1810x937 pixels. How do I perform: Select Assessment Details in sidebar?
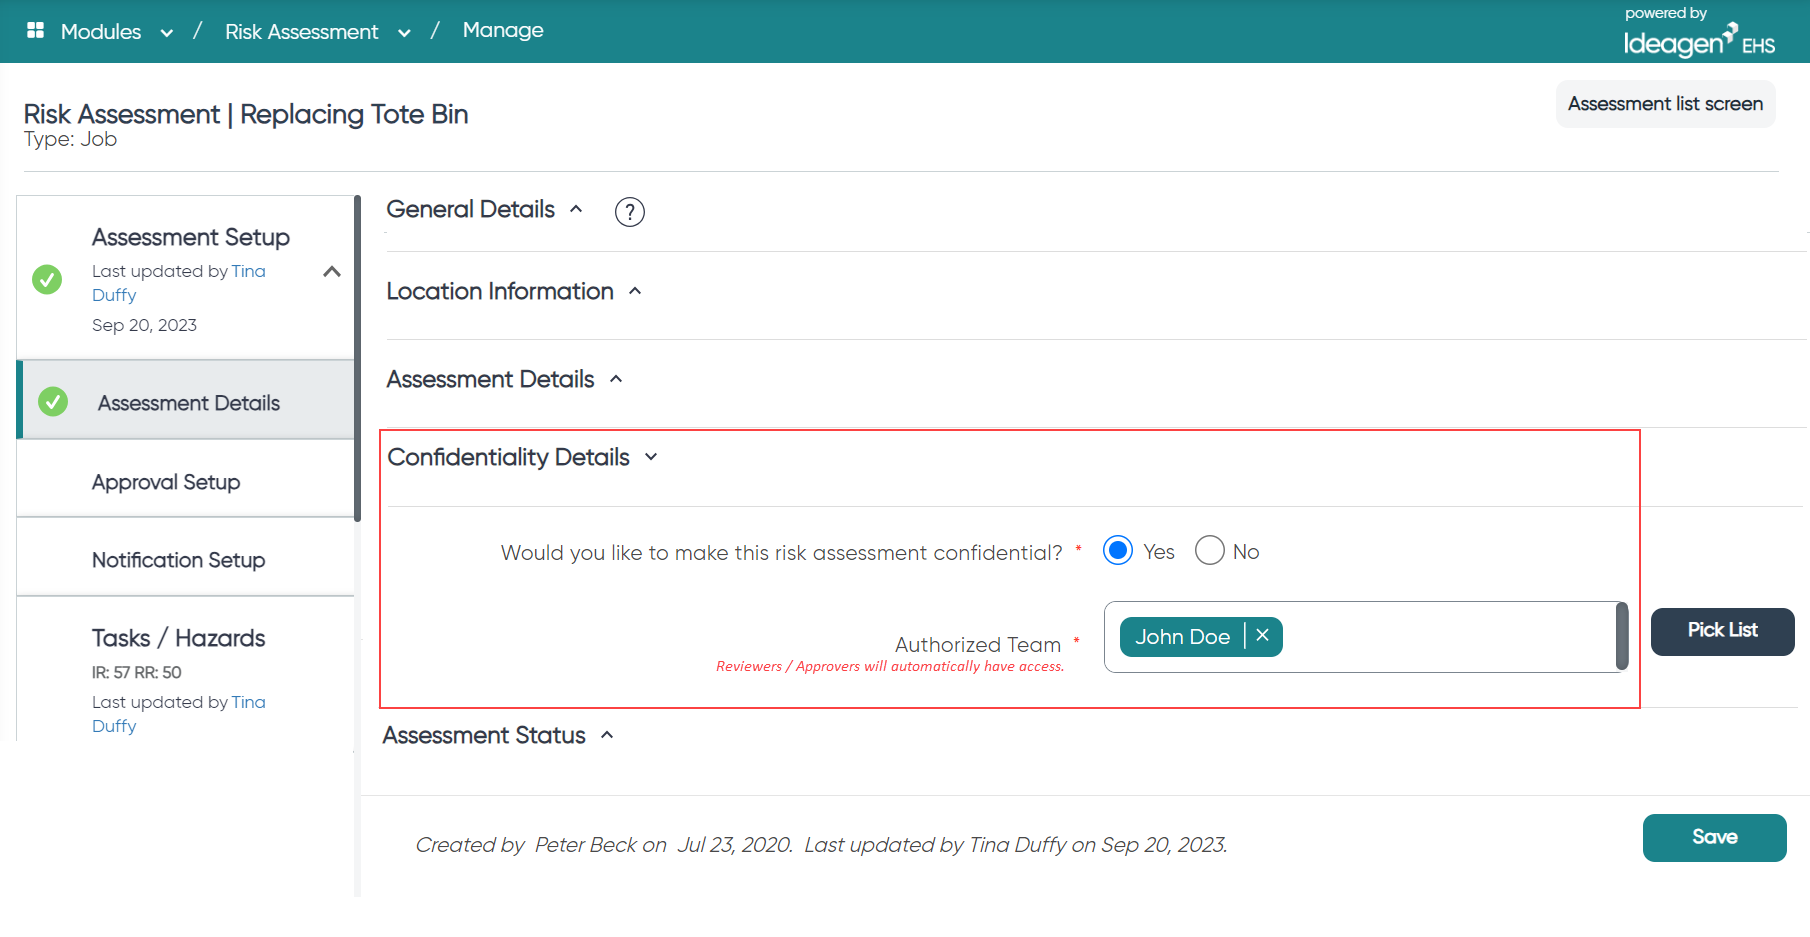(x=187, y=400)
